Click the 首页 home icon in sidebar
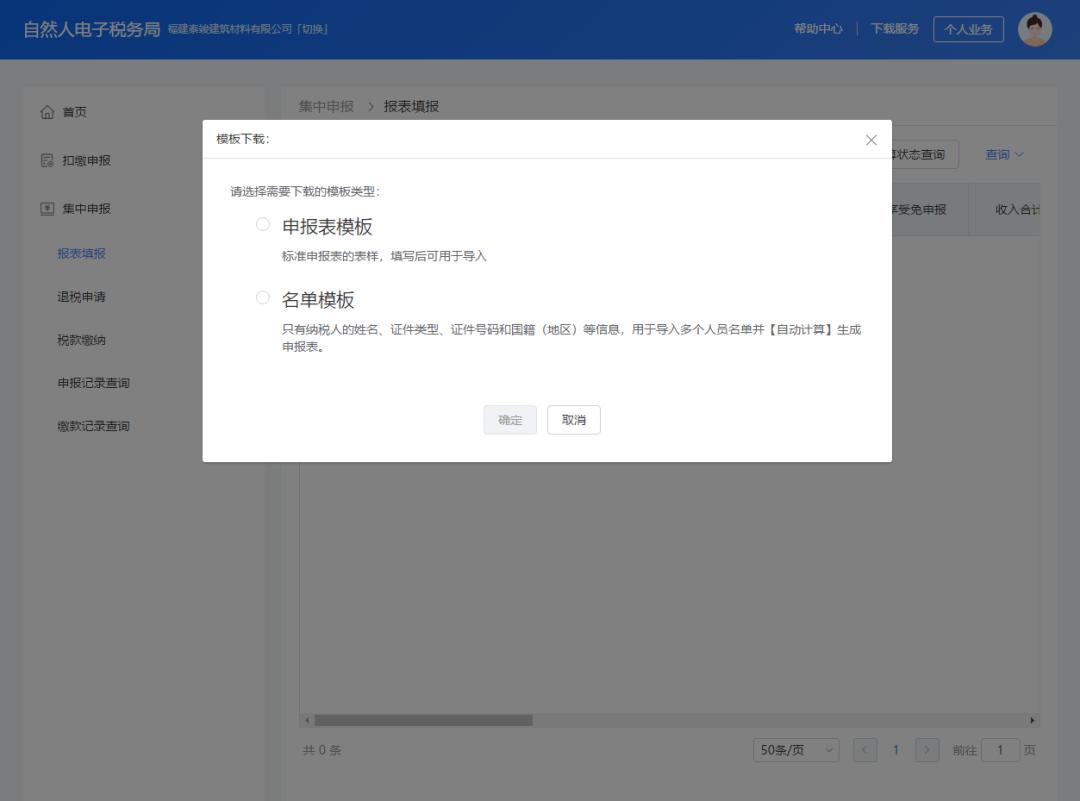The width and height of the screenshot is (1080, 801). point(47,112)
